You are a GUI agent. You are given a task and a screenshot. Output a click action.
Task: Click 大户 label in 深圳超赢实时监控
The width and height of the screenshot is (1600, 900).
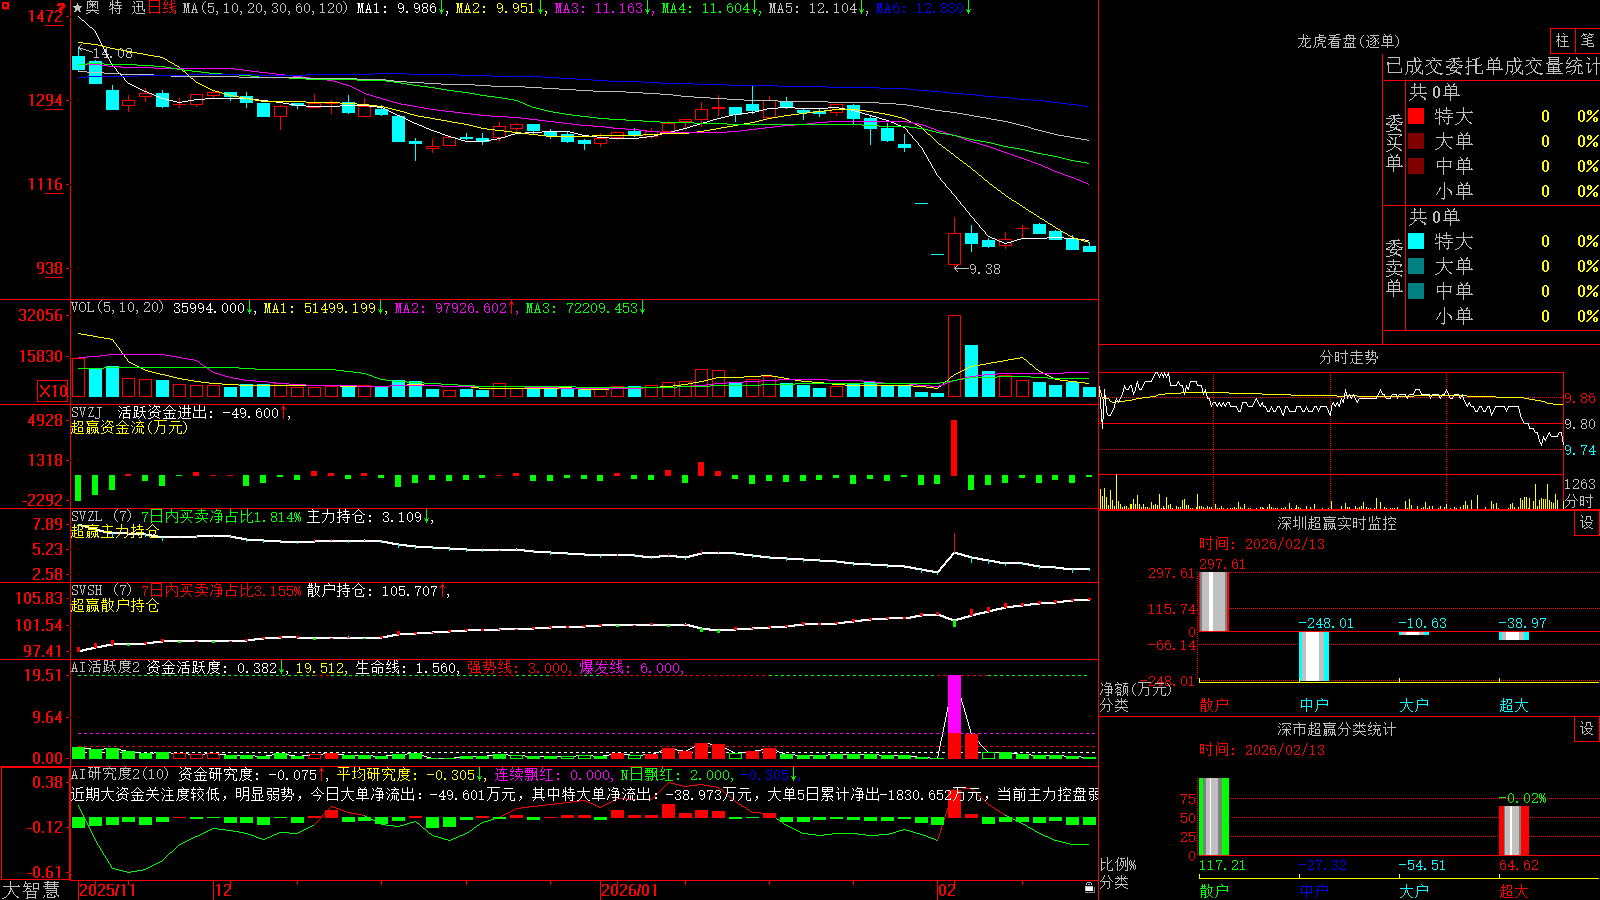click(x=1414, y=705)
